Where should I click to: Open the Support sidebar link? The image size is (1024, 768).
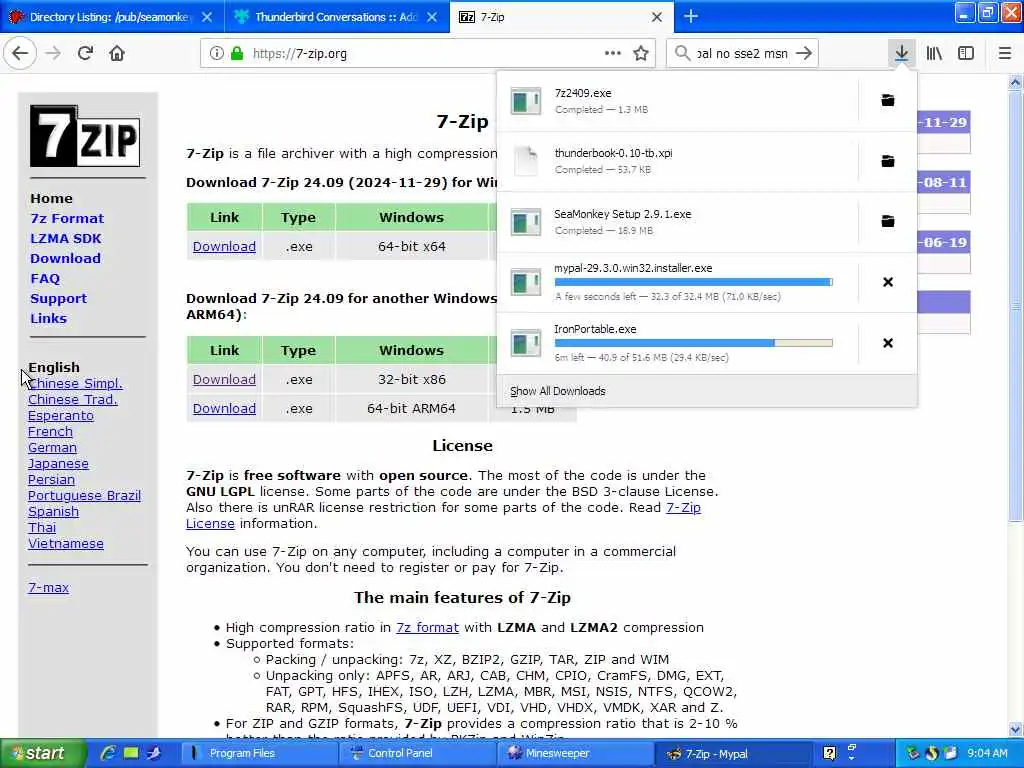(x=58, y=299)
